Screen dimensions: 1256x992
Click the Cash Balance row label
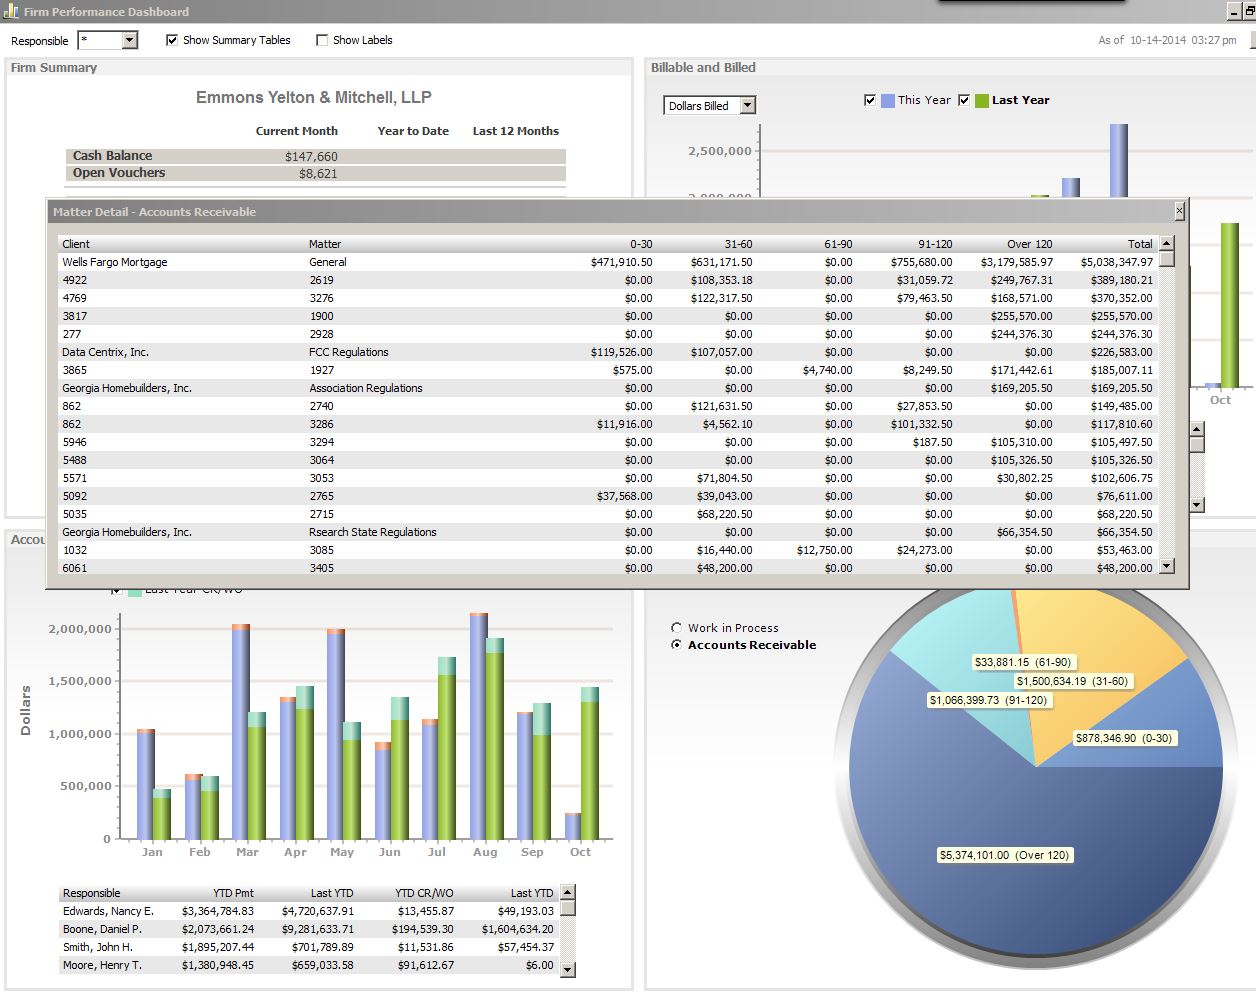click(112, 156)
